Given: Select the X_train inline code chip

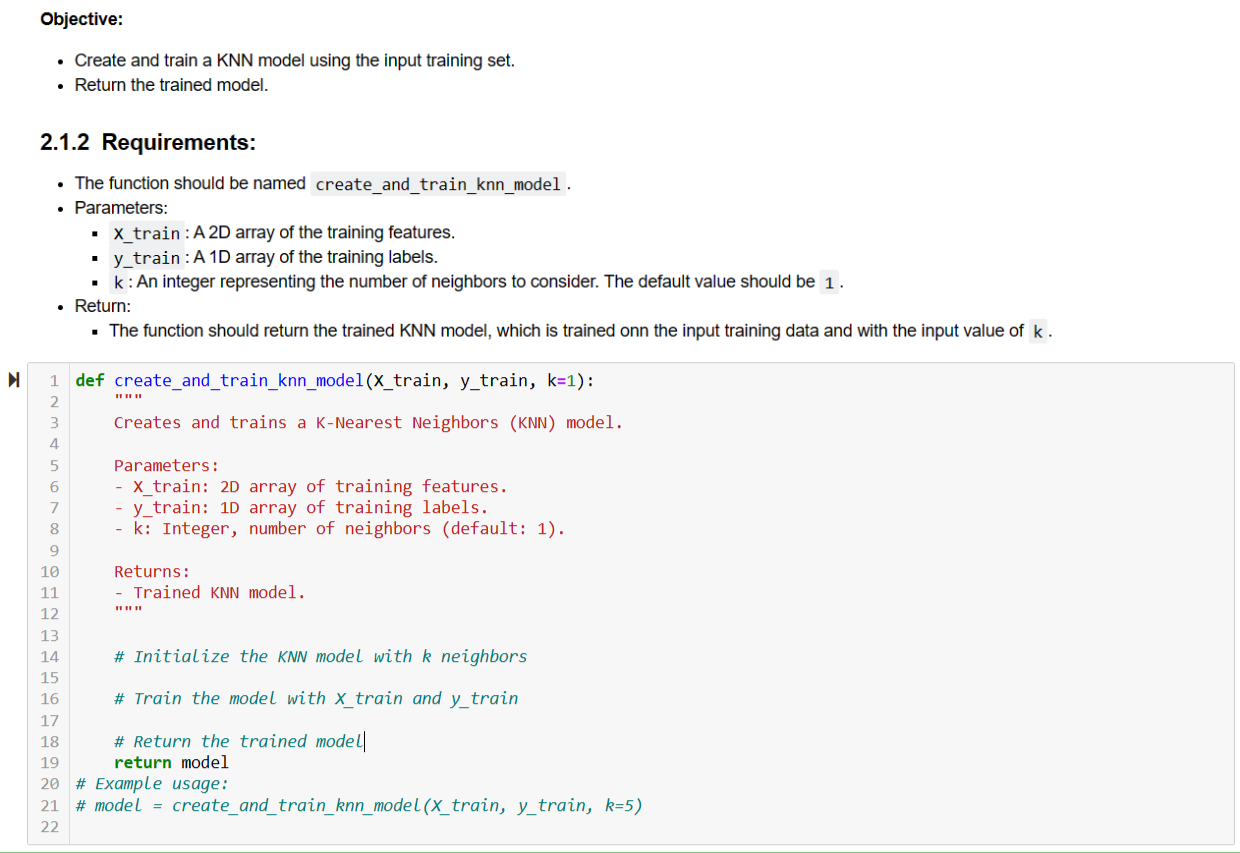Looking at the screenshot, I should (x=147, y=233).
